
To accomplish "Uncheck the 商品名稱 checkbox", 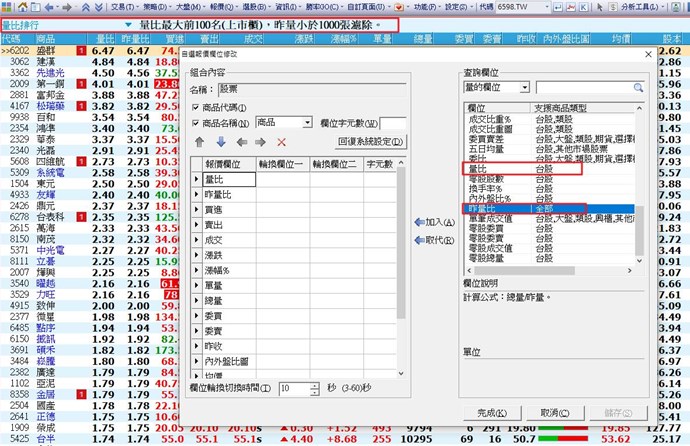I will tap(196, 122).
